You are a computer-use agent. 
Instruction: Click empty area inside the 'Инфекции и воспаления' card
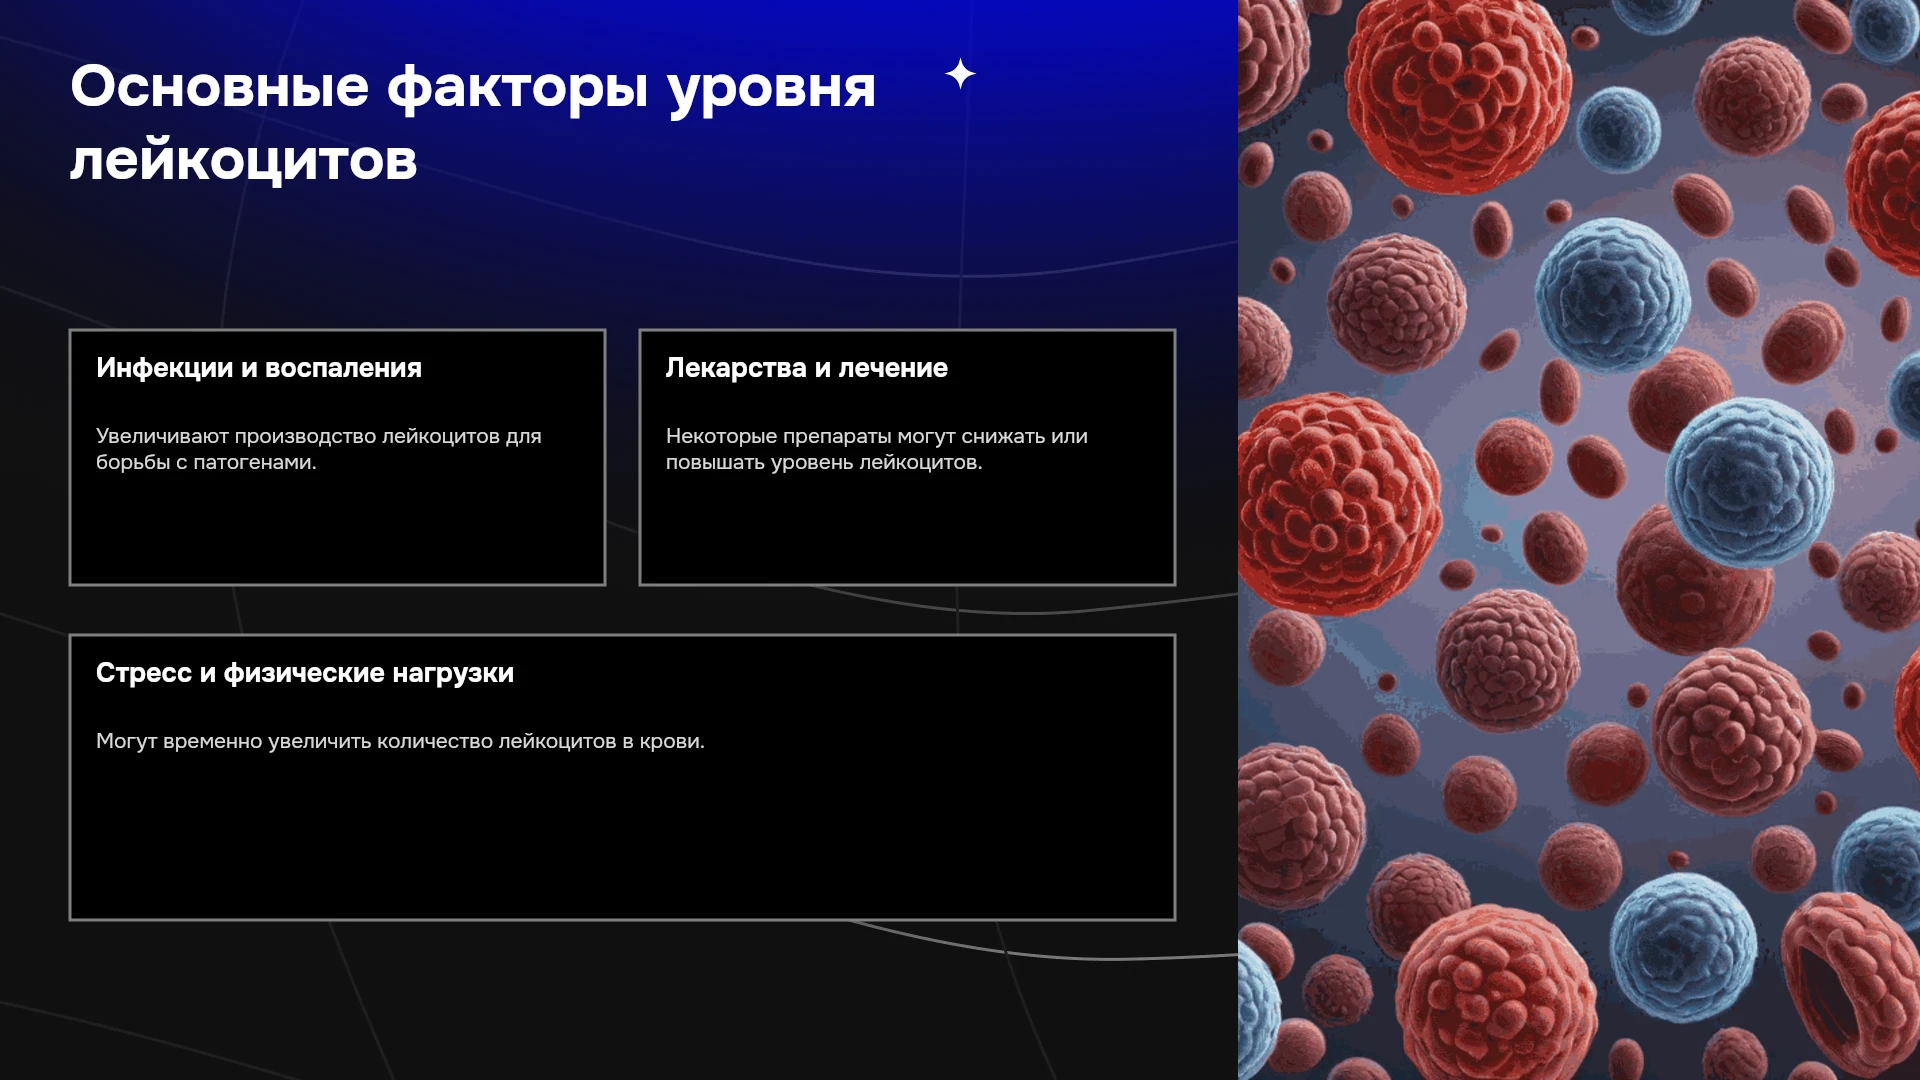(337, 530)
